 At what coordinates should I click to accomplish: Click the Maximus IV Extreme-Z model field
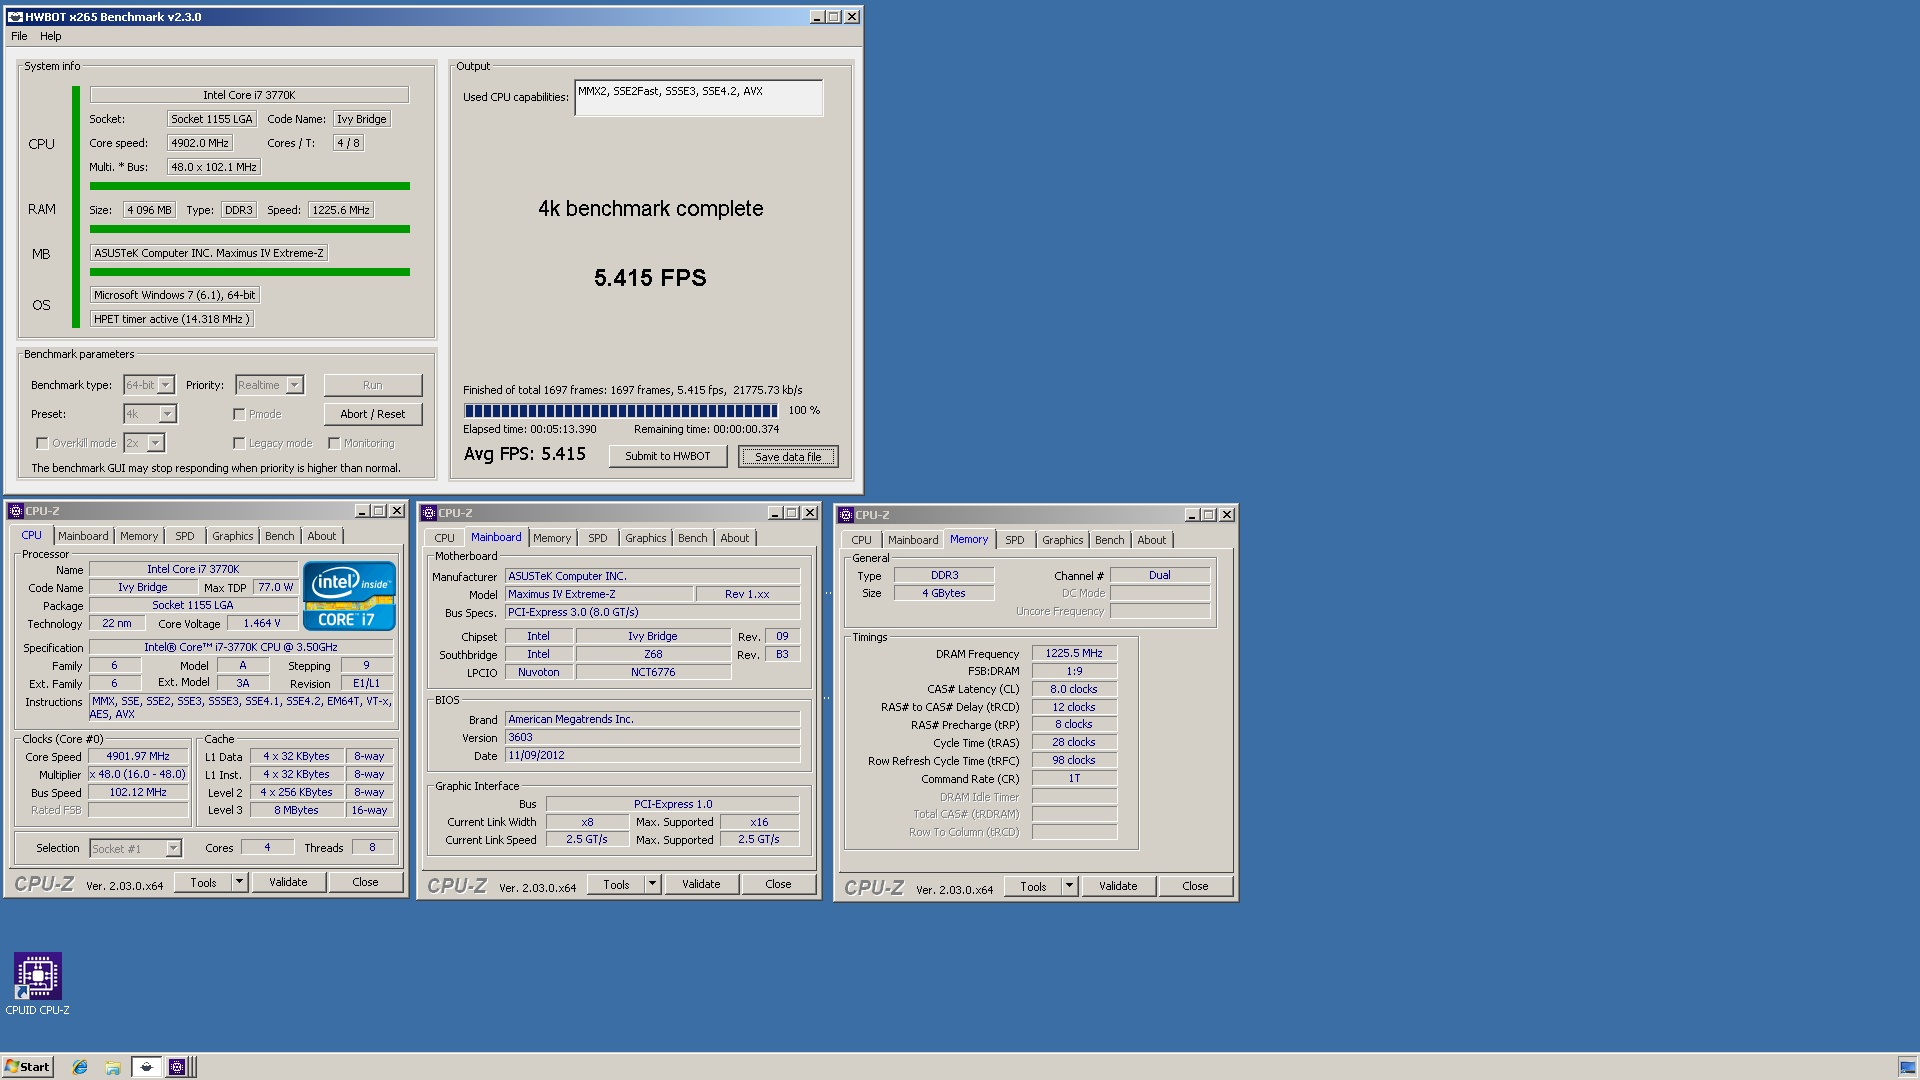599,594
